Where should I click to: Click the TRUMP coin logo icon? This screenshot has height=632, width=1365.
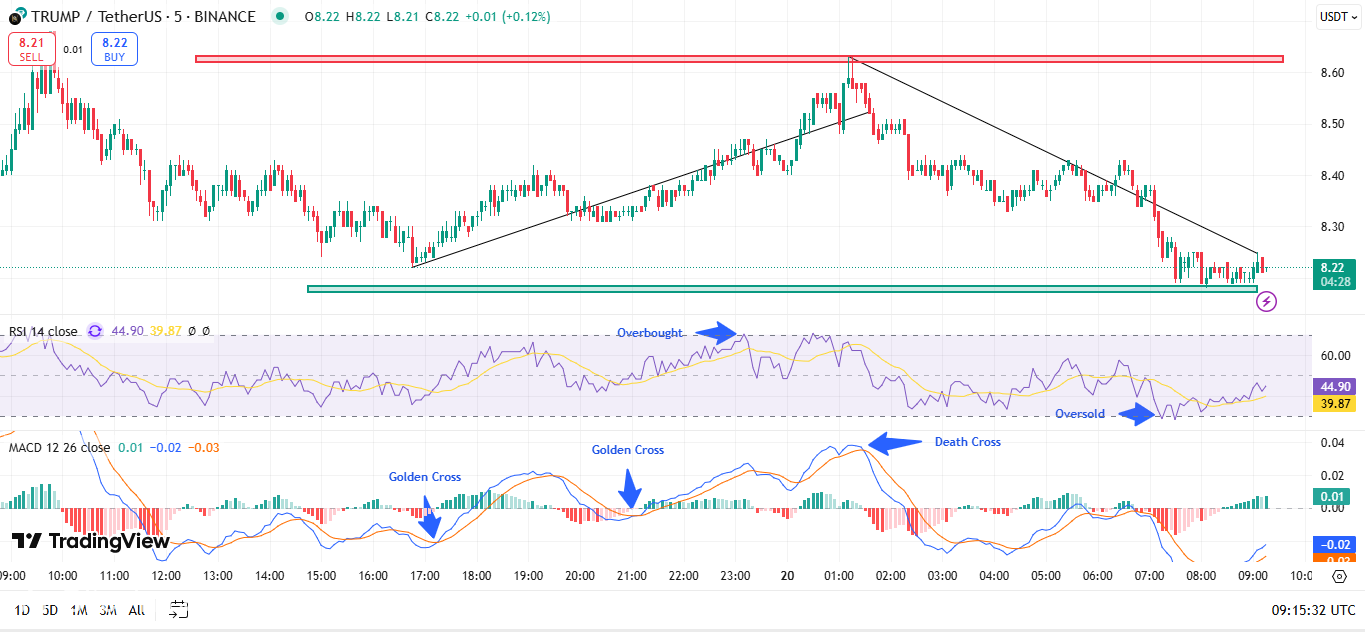click(x=15, y=17)
